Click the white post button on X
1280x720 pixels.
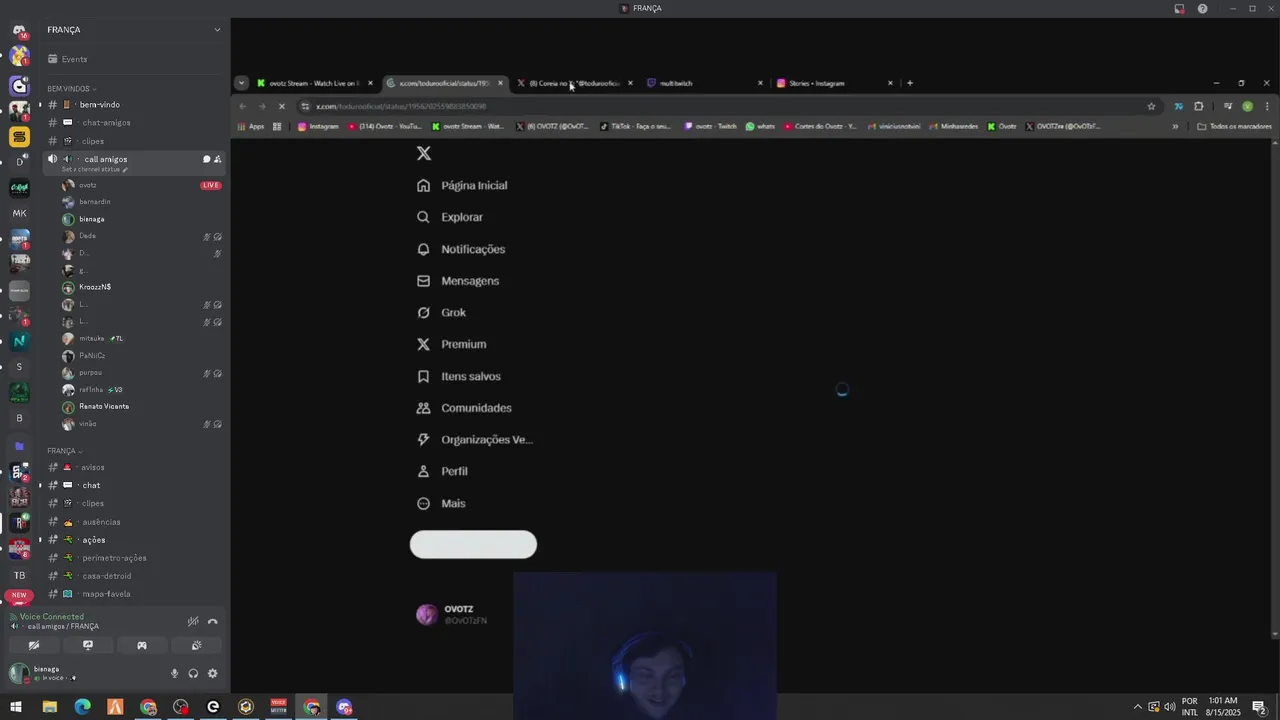pos(473,544)
